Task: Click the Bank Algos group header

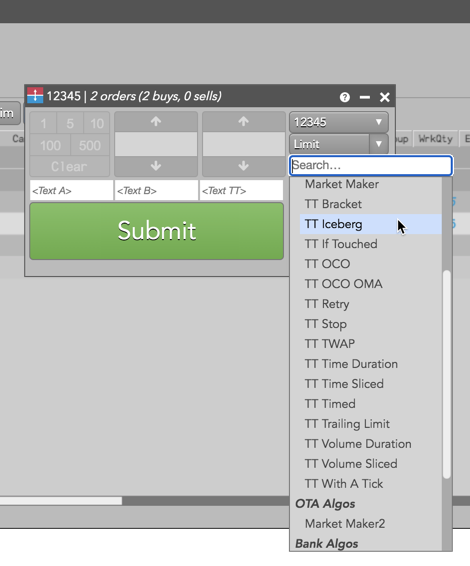Action: click(x=327, y=544)
